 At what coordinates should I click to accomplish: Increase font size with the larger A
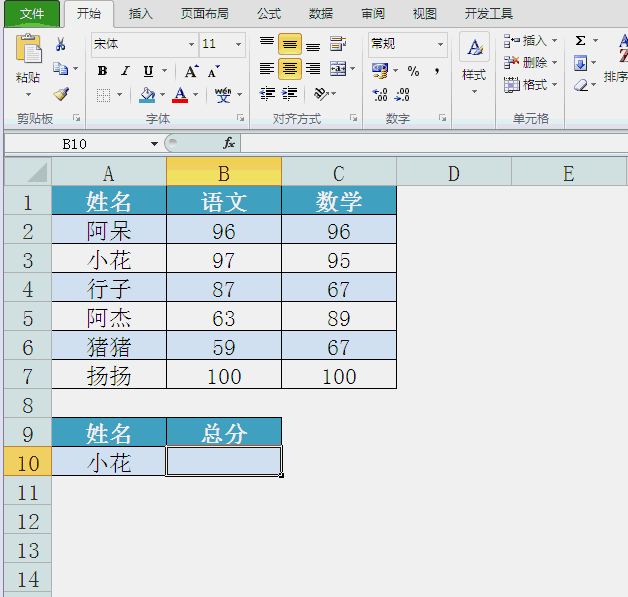(191, 72)
